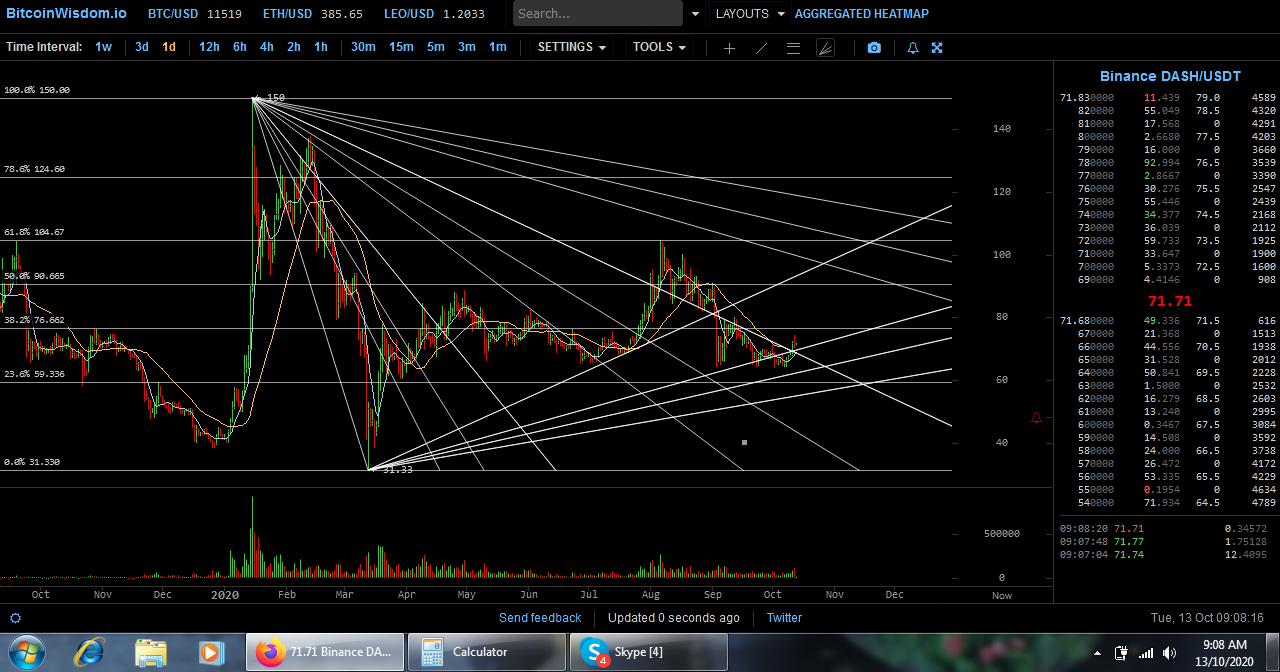Click the 31.33 low price label on the chart
Image resolution: width=1280 pixels, height=672 pixels.
tap(397, 470)
